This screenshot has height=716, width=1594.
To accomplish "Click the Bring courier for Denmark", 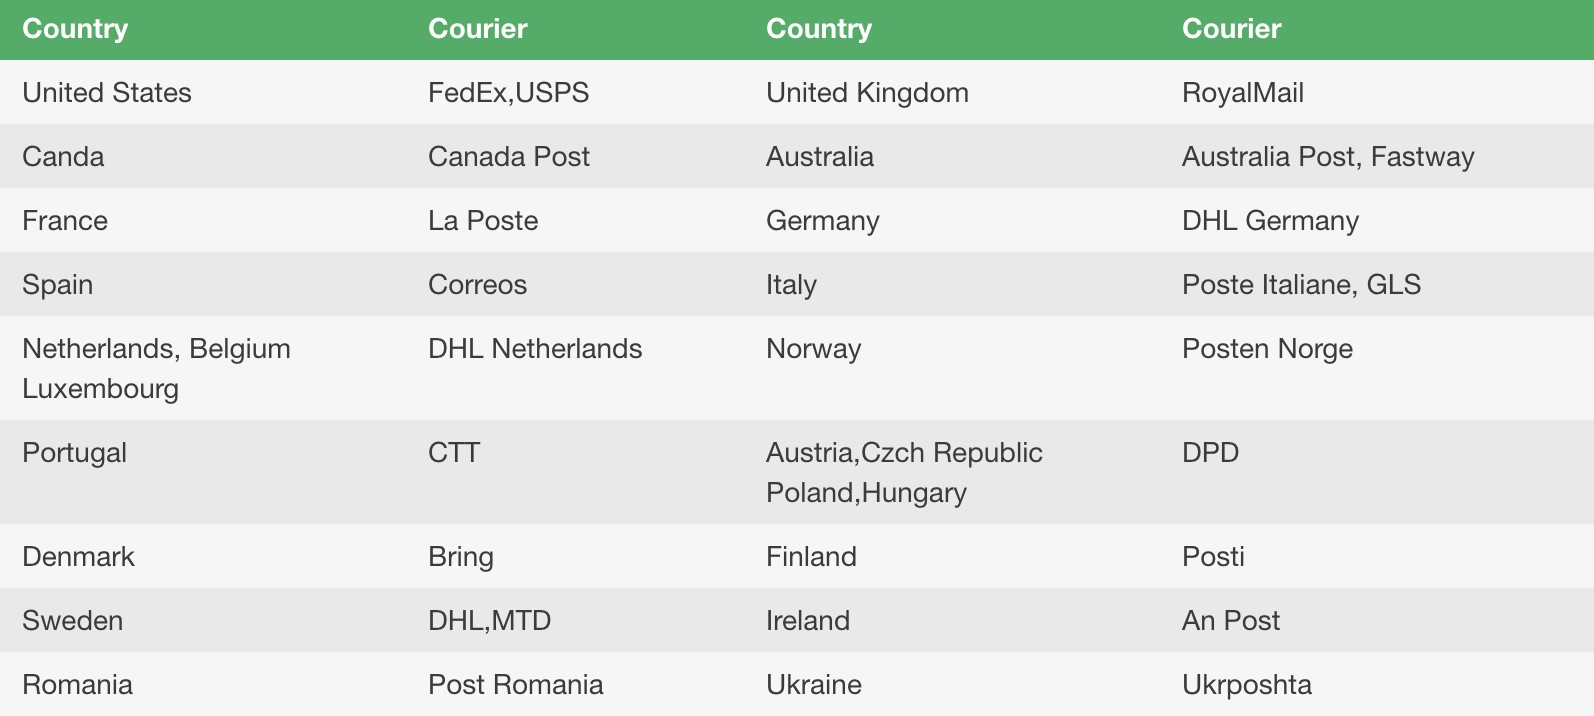I will (461, 557).
